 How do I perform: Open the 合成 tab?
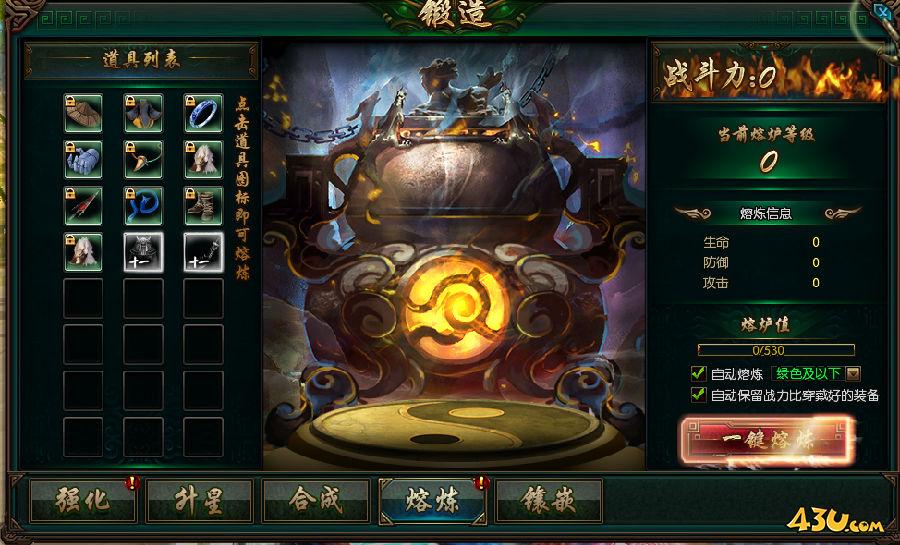click(x=316, y=501)
